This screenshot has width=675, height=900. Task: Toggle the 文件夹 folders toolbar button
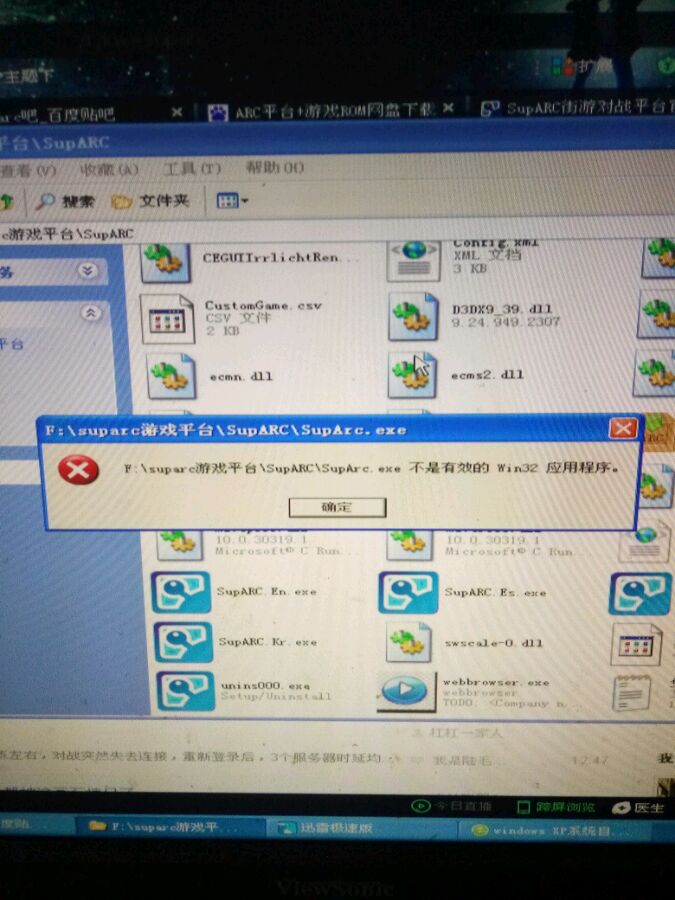coord(150,201)
